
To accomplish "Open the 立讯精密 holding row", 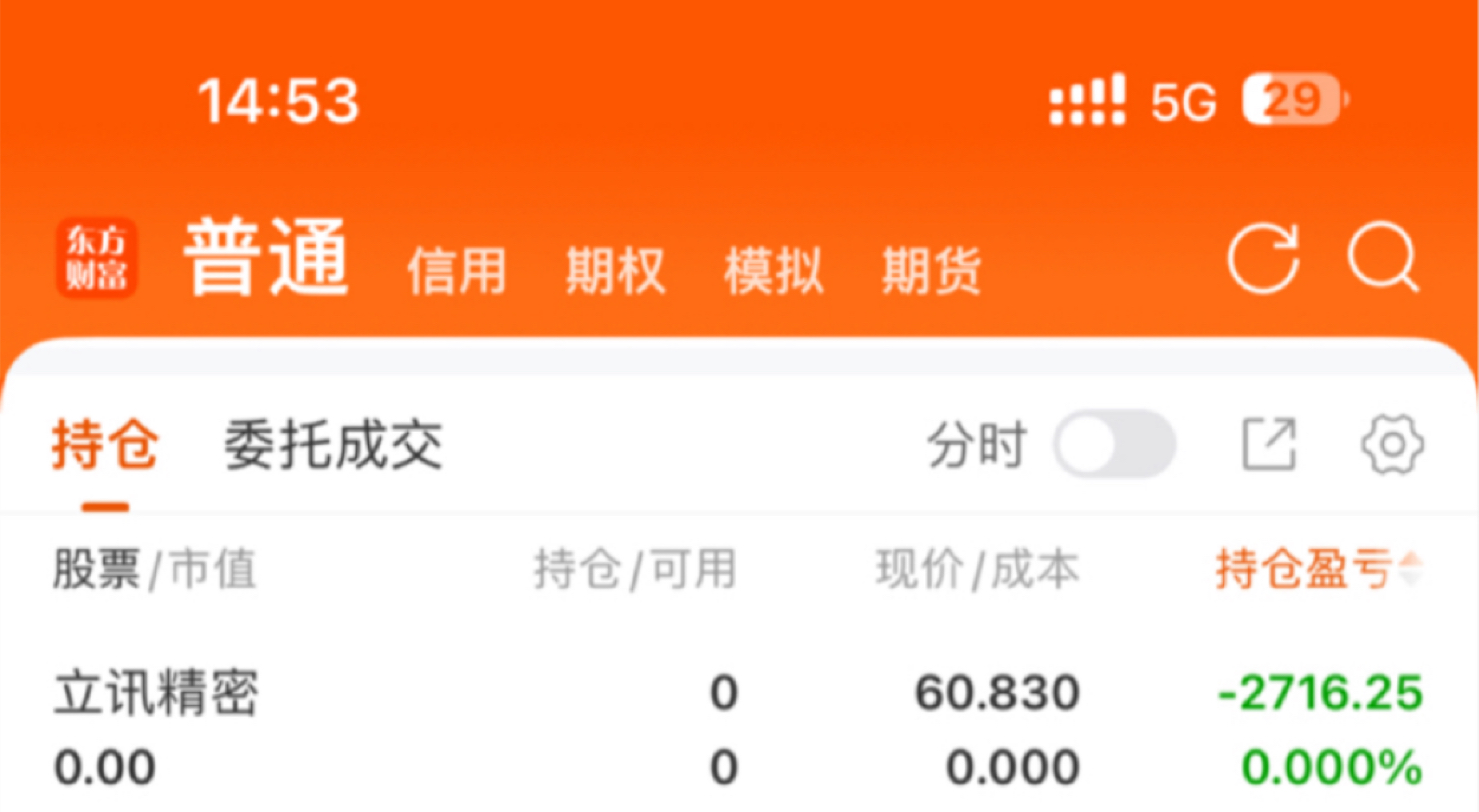I will [739, 731].
